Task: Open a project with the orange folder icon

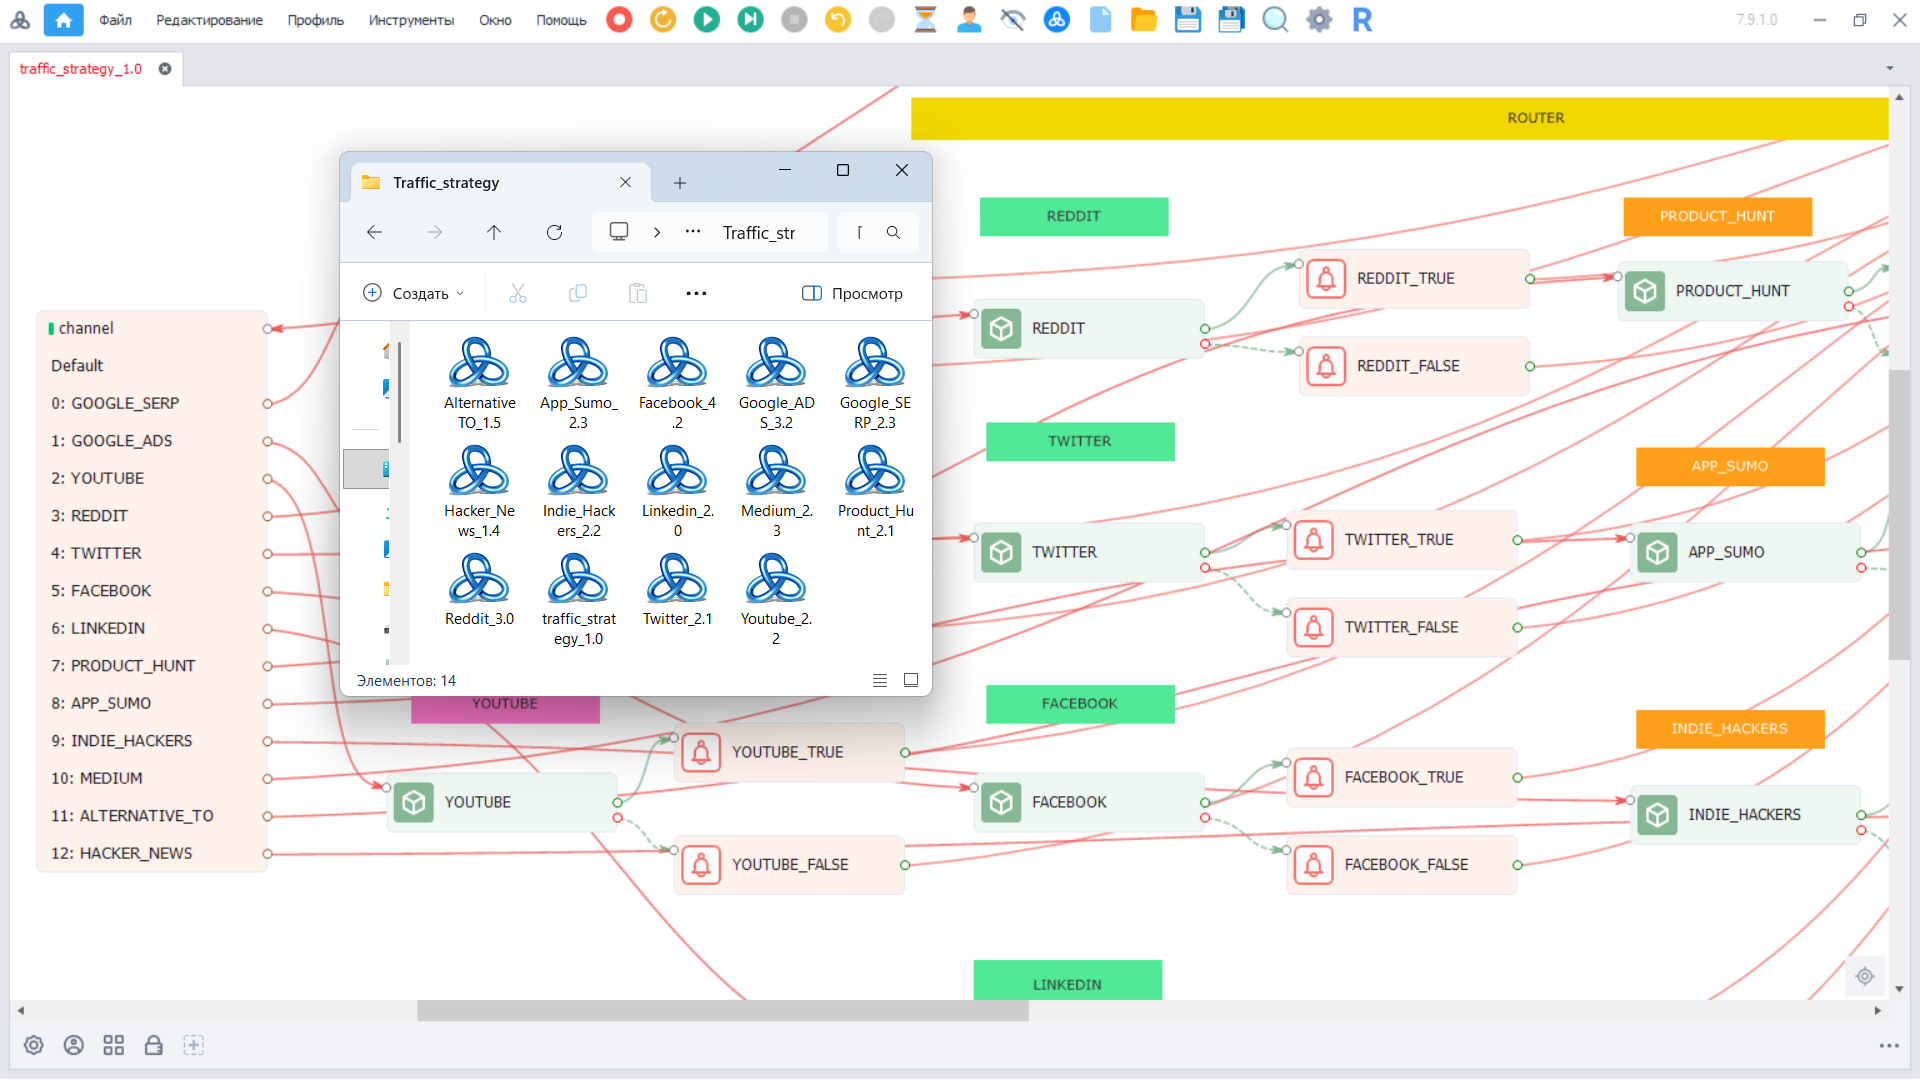Action: [x=1144, y=20]
